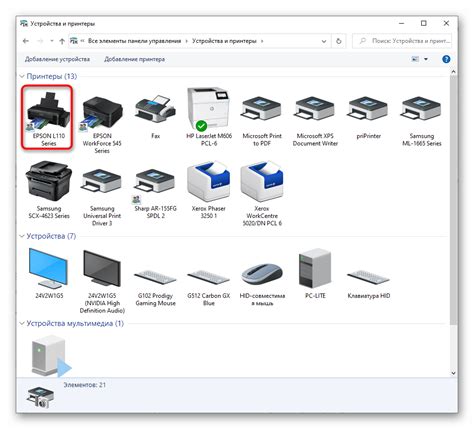Click the scrollbar up arrow
The height and width of the screenshot is (429, 474).
453,72
